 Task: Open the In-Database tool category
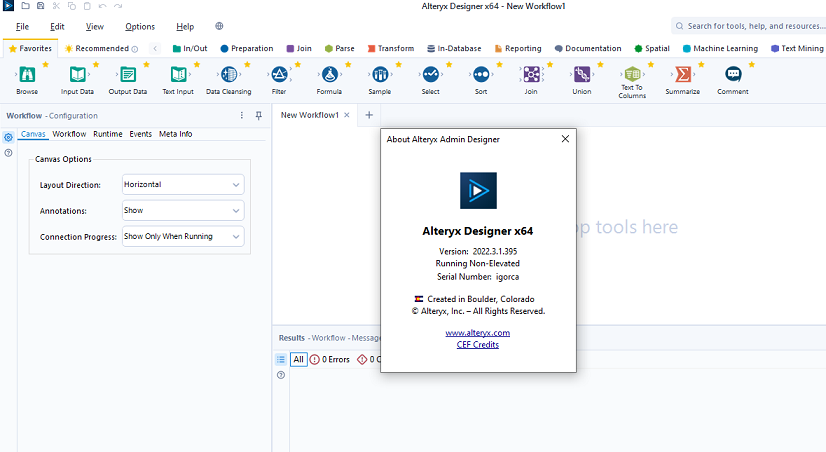pyautogui.click(x=454, y=48)
